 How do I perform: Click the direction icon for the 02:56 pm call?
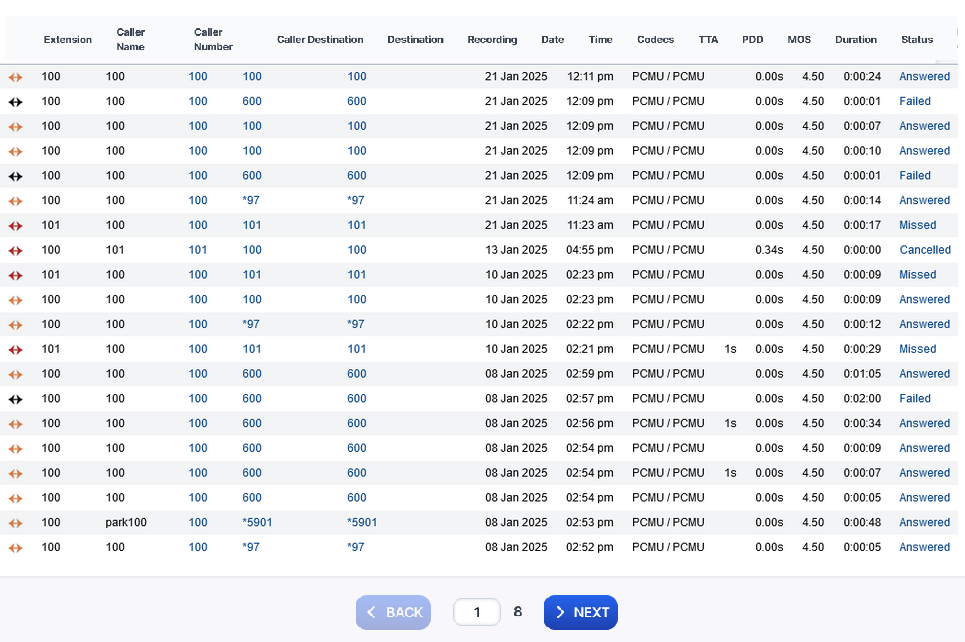coord(15,424)
